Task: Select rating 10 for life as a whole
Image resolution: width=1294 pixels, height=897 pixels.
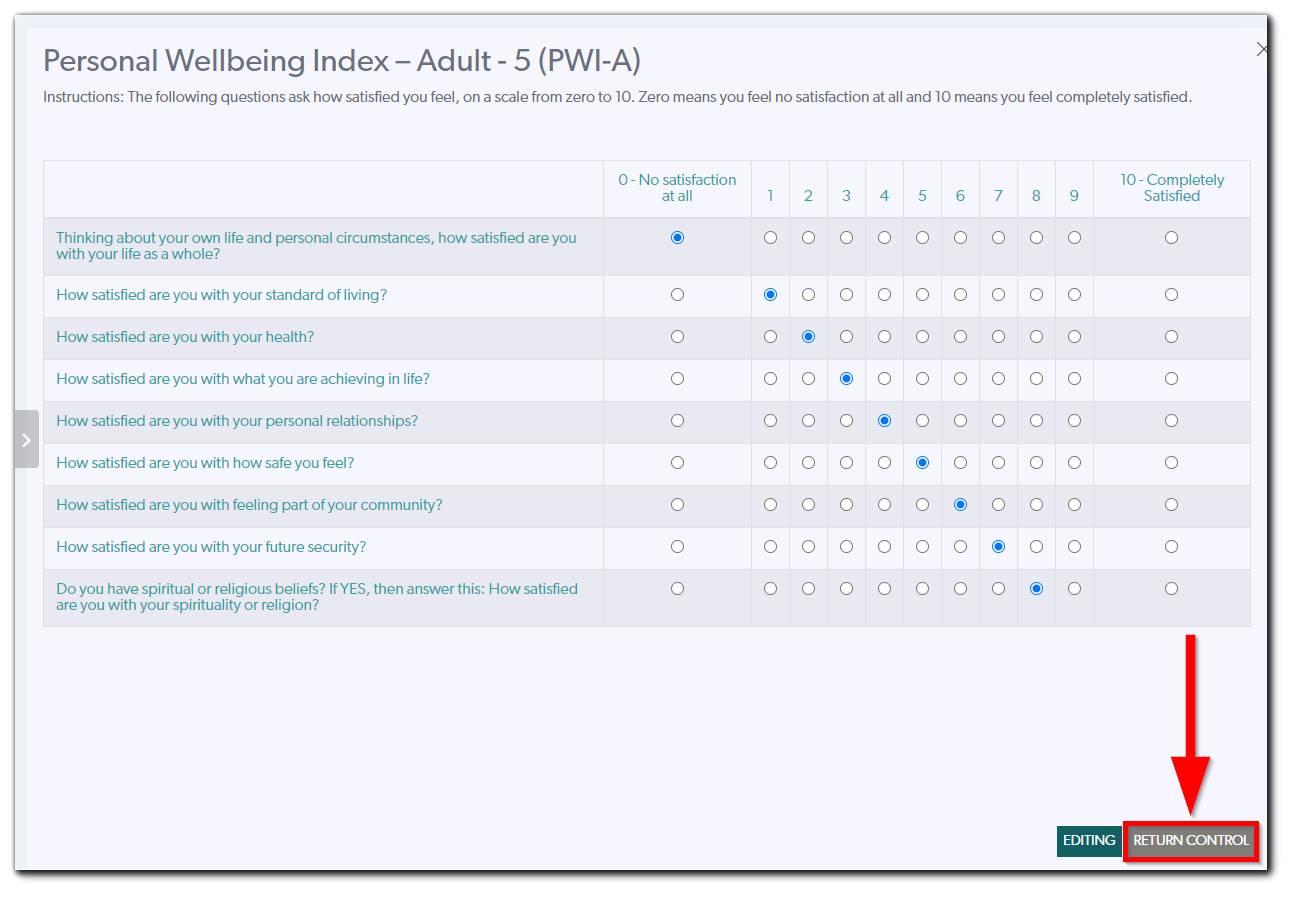Action: pyautogui.click(x=1171, y=237)
